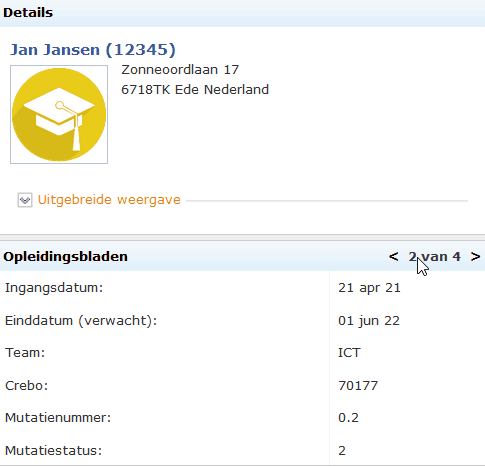Go to previous opleidingsblad arrow

[x=394, y=257]
